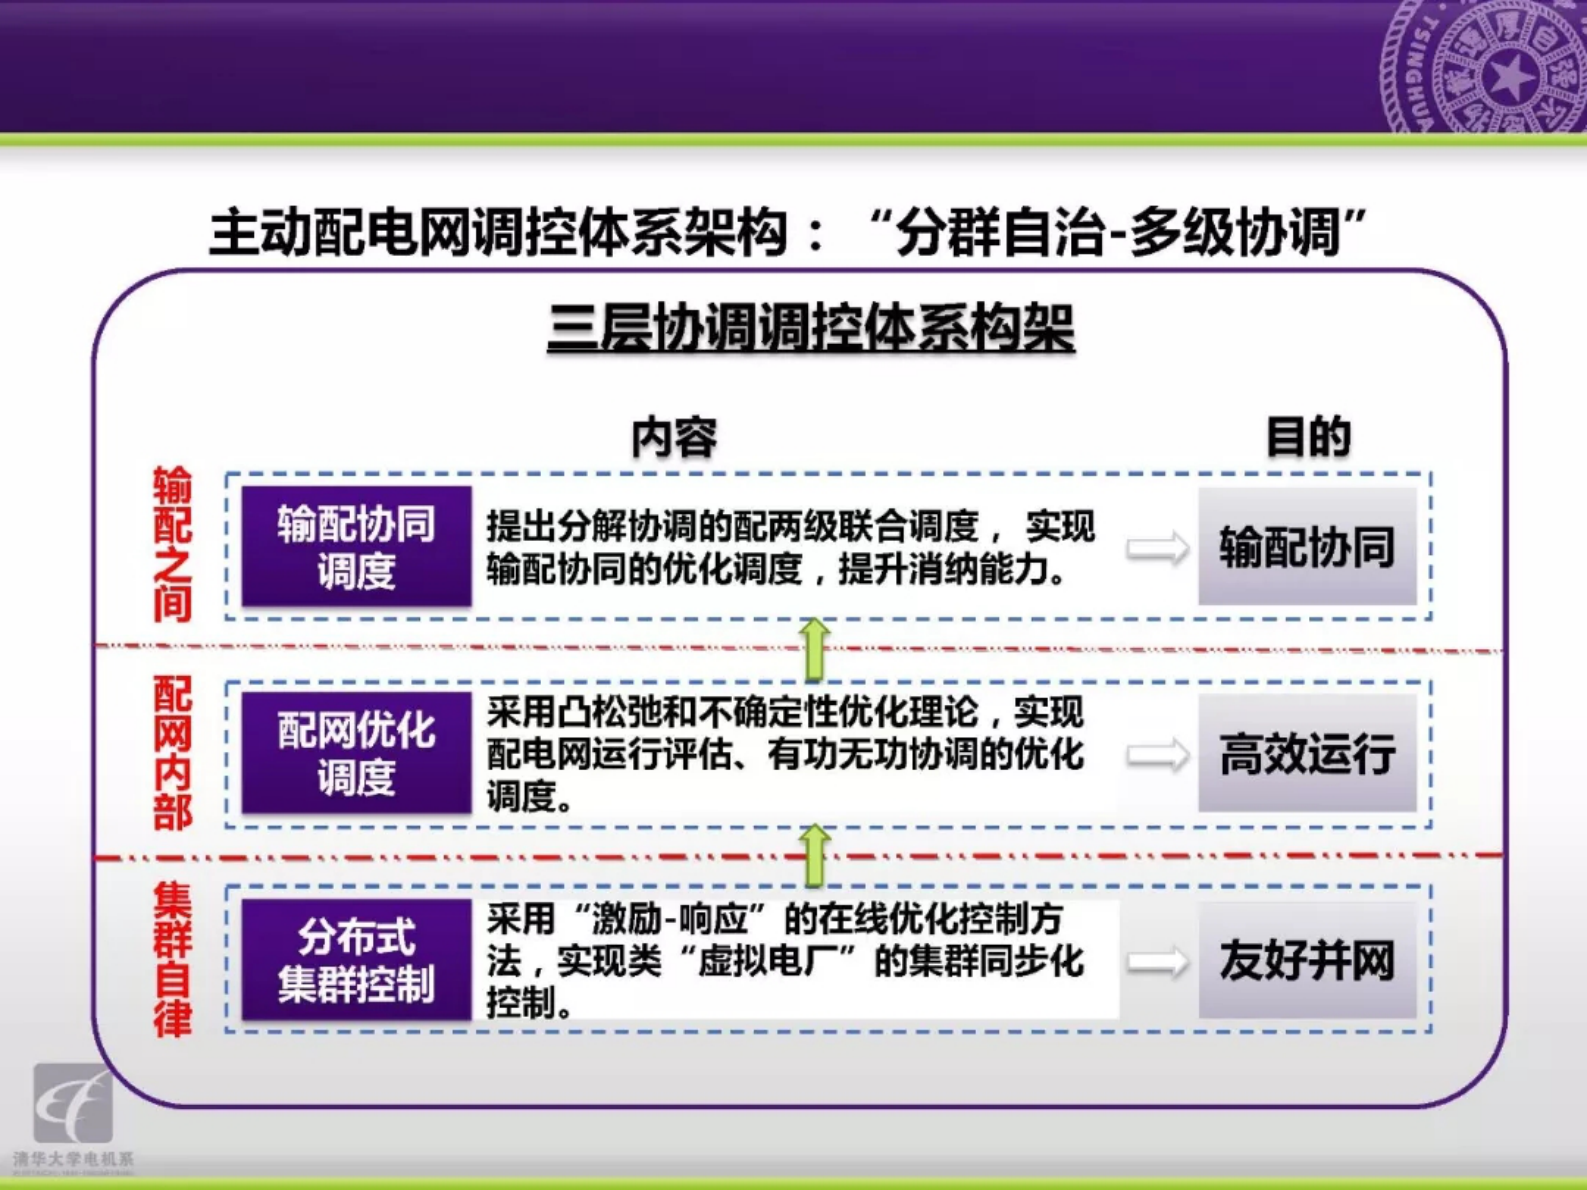Click the white arrow pointing to 高效运行
This screenshot has width=1587, height=1190.
(1157, 755)
